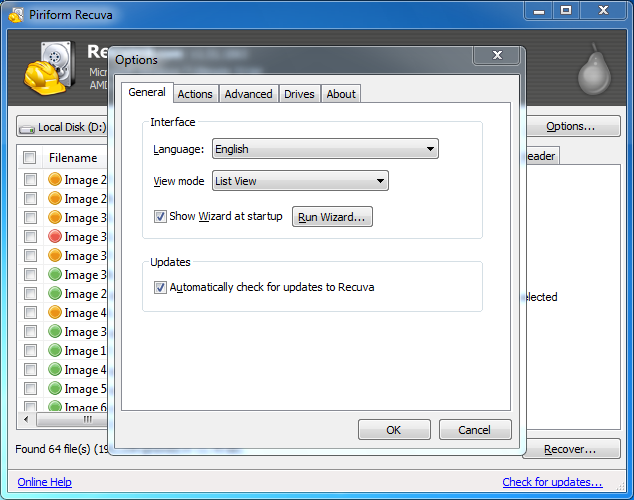Image resolution: width=634 pixels, height=500 pixels.
Task: Open the About tab
Action: [341, 94]
